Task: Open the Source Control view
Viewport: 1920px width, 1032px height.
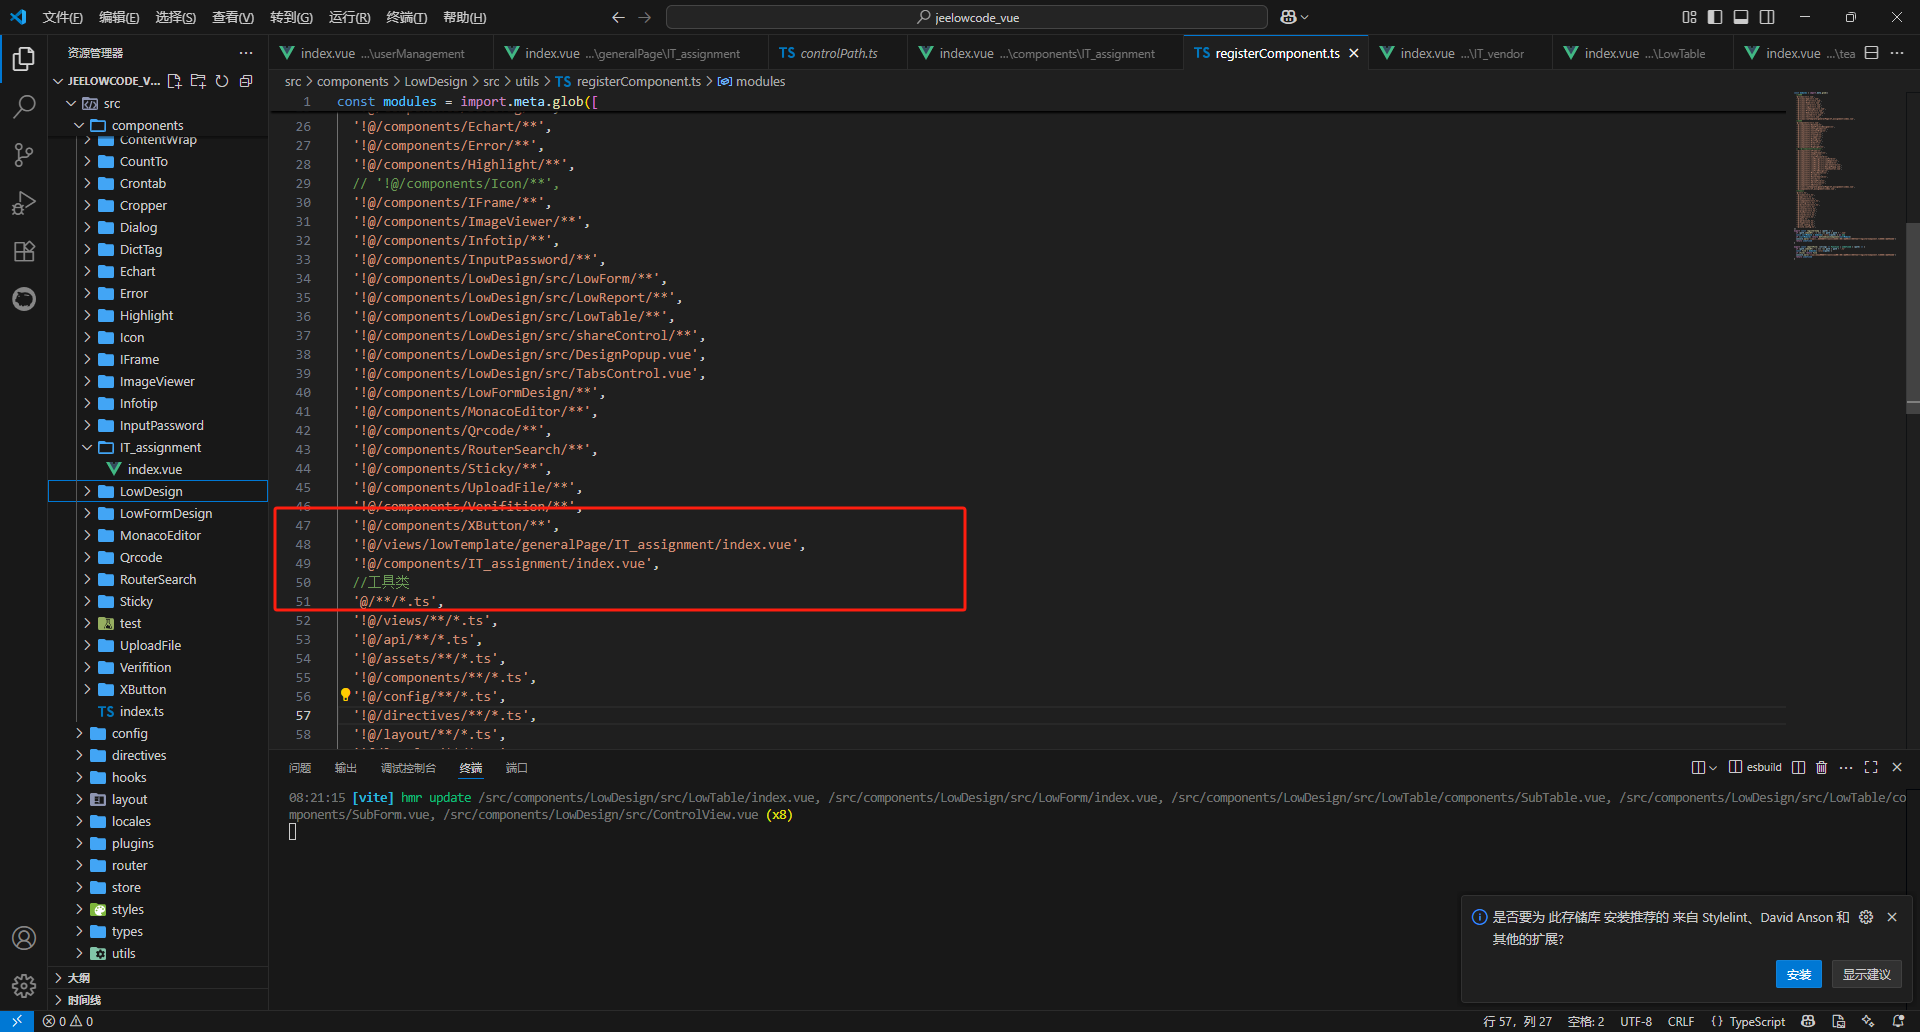Action: coord(24,154)
